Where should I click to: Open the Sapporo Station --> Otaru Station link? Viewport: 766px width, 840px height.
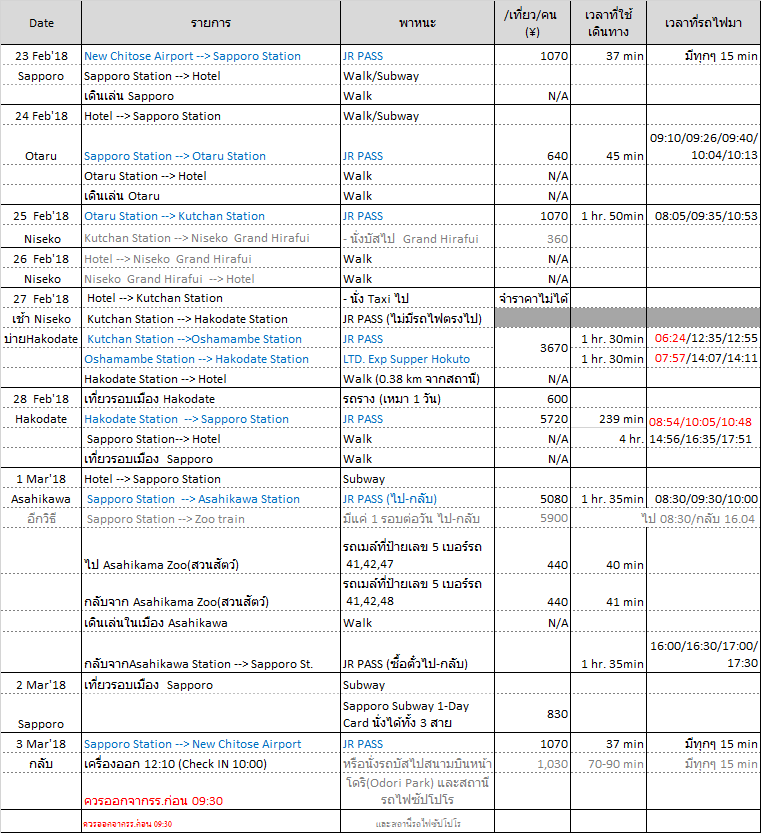coord(175,156)
